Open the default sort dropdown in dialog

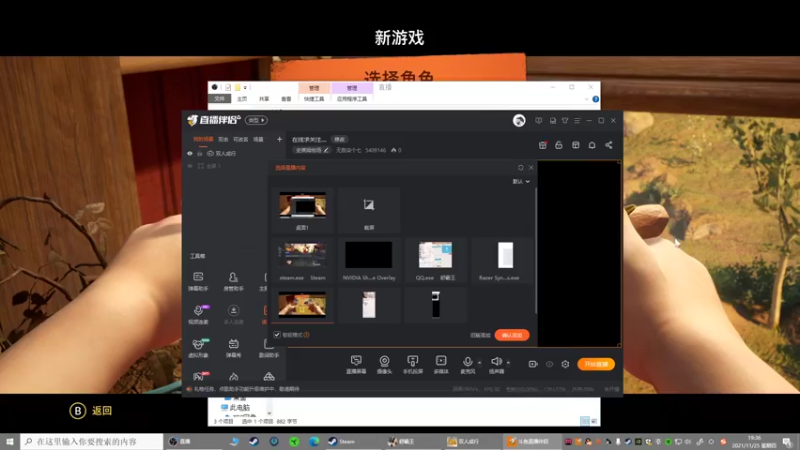[521, 181]
